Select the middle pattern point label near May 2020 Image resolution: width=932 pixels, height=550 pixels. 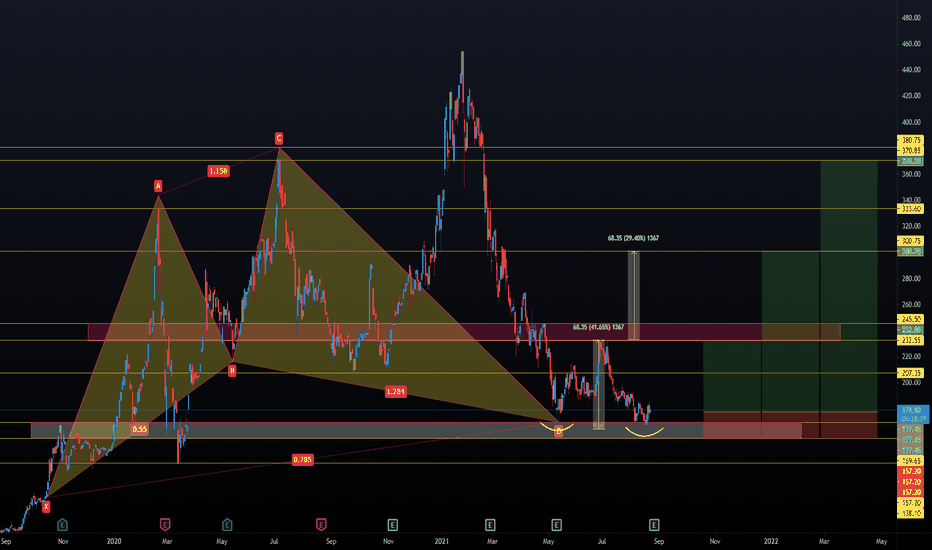click(232, 370)
